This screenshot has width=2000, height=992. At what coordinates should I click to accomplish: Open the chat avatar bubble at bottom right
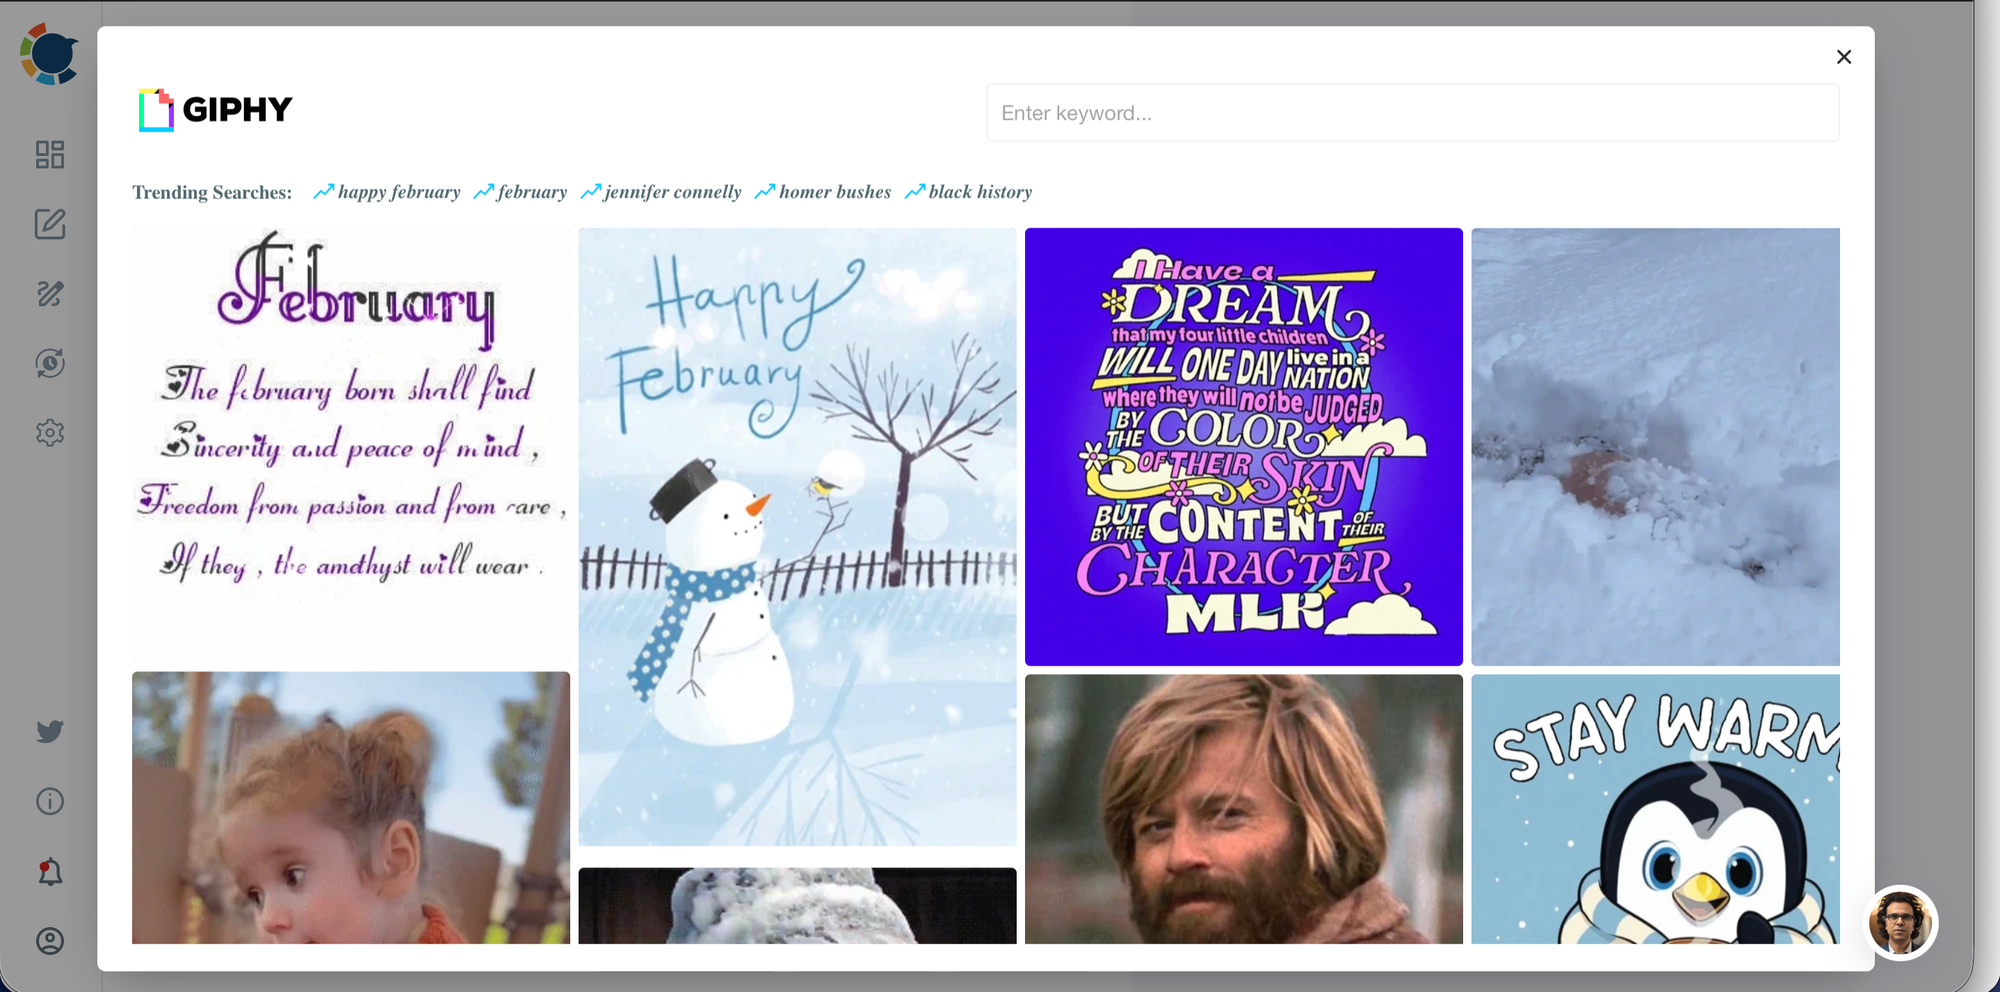click(x=1900, y=922)
